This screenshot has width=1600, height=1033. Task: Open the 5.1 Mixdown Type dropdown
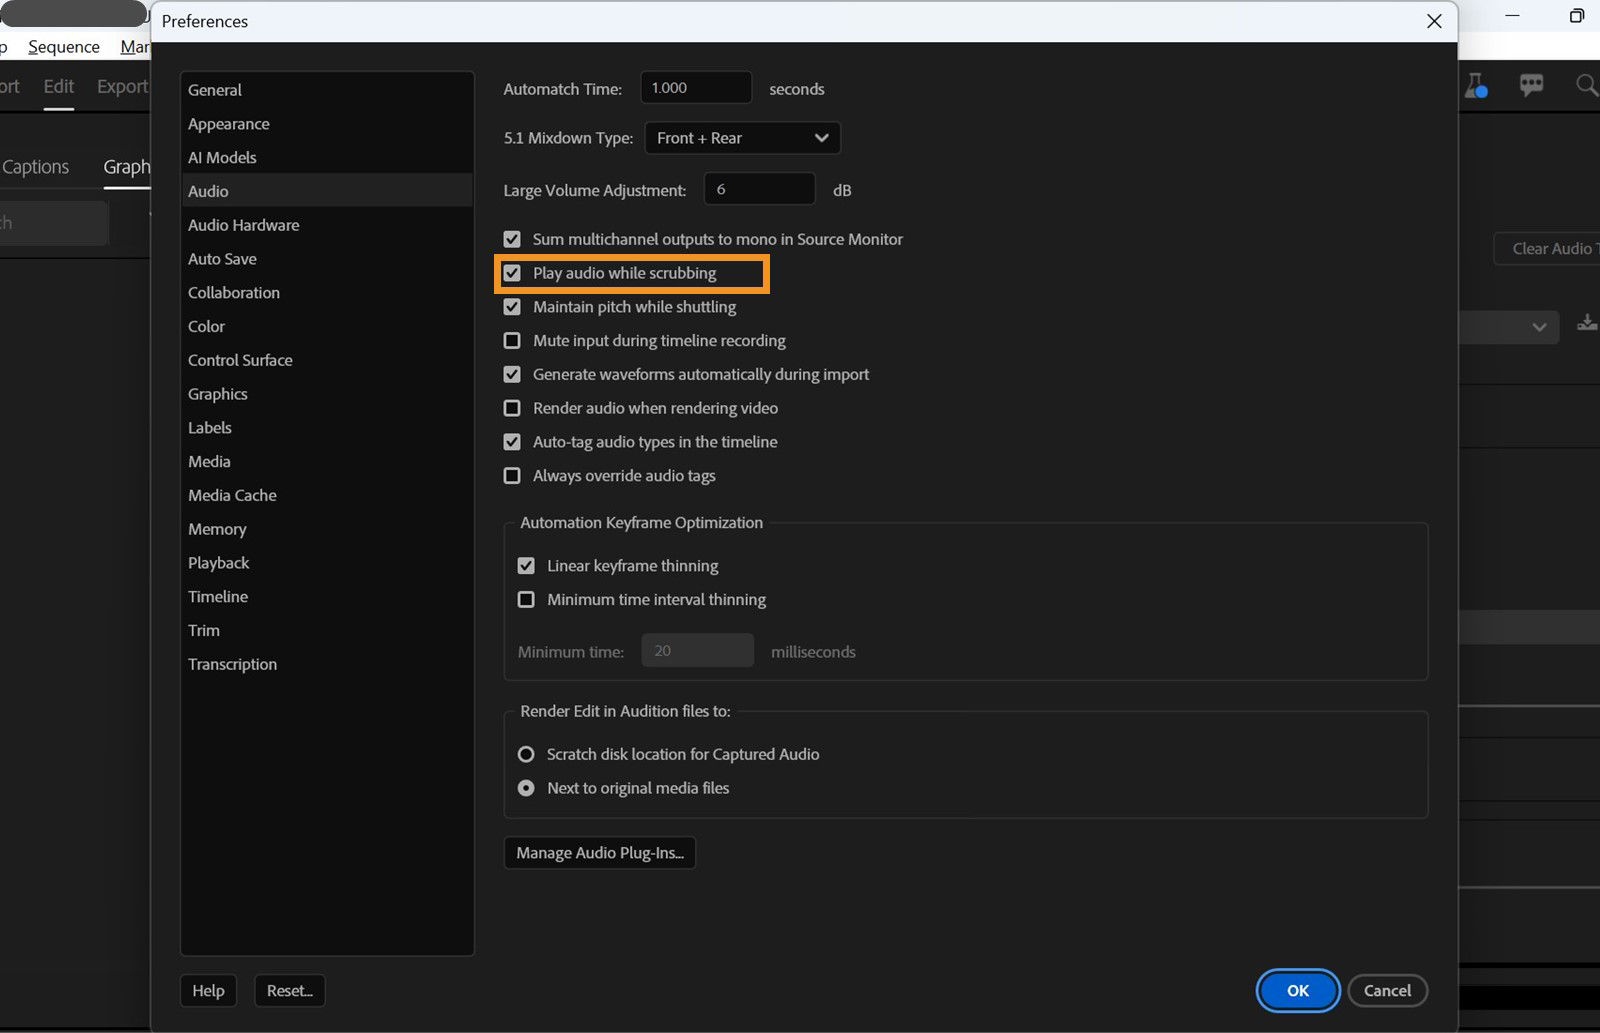pos(742,138)
